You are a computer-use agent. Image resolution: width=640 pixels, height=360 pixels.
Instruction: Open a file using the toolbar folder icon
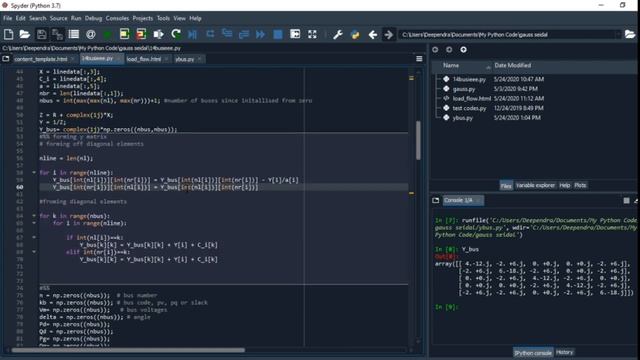(x=24, y=35)
